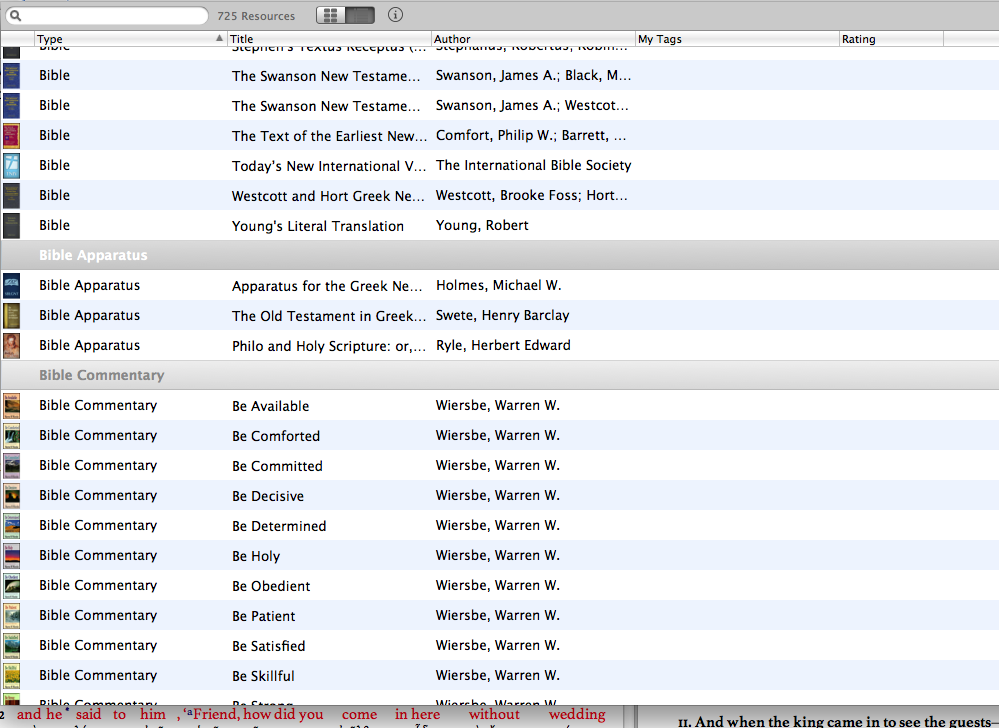The image size is (999, 728).
Task: Select Text of the Earliest New cover icon
Action: click(x=11, y=136)
